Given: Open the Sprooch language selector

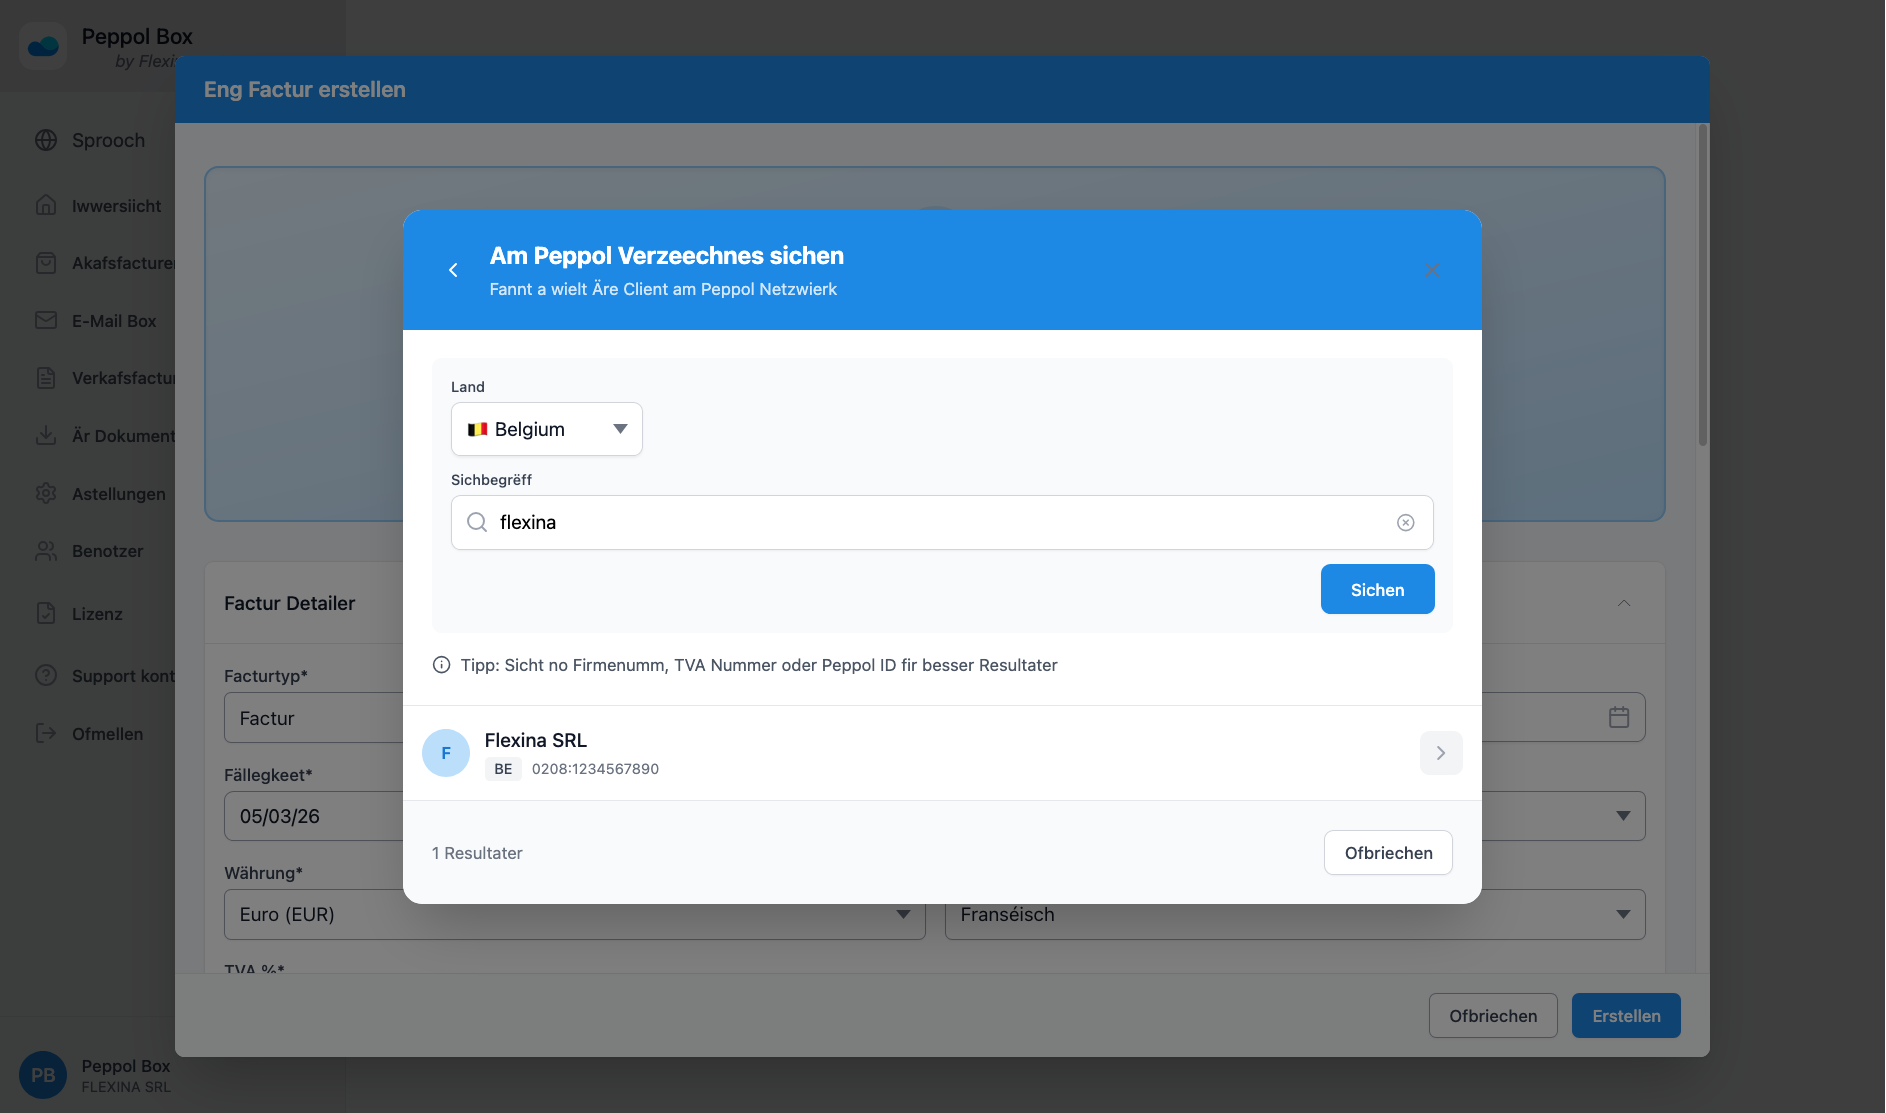Looking at the screenshot, I should [106, 140].
